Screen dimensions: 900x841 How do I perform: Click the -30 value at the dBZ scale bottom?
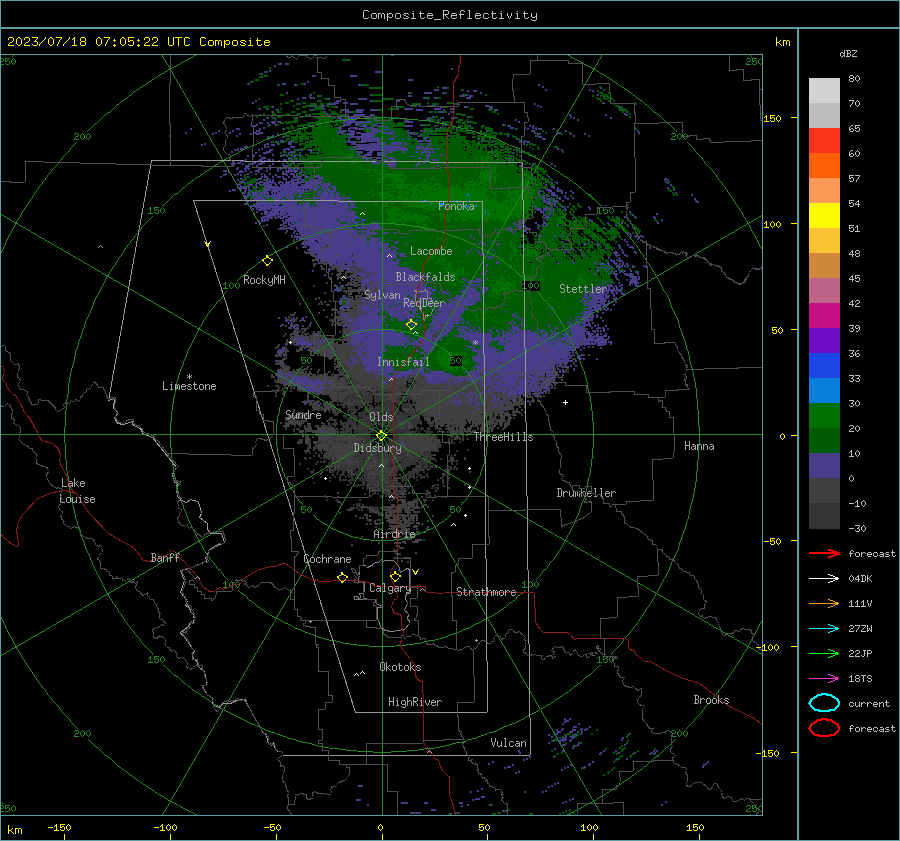coord(857,528)
